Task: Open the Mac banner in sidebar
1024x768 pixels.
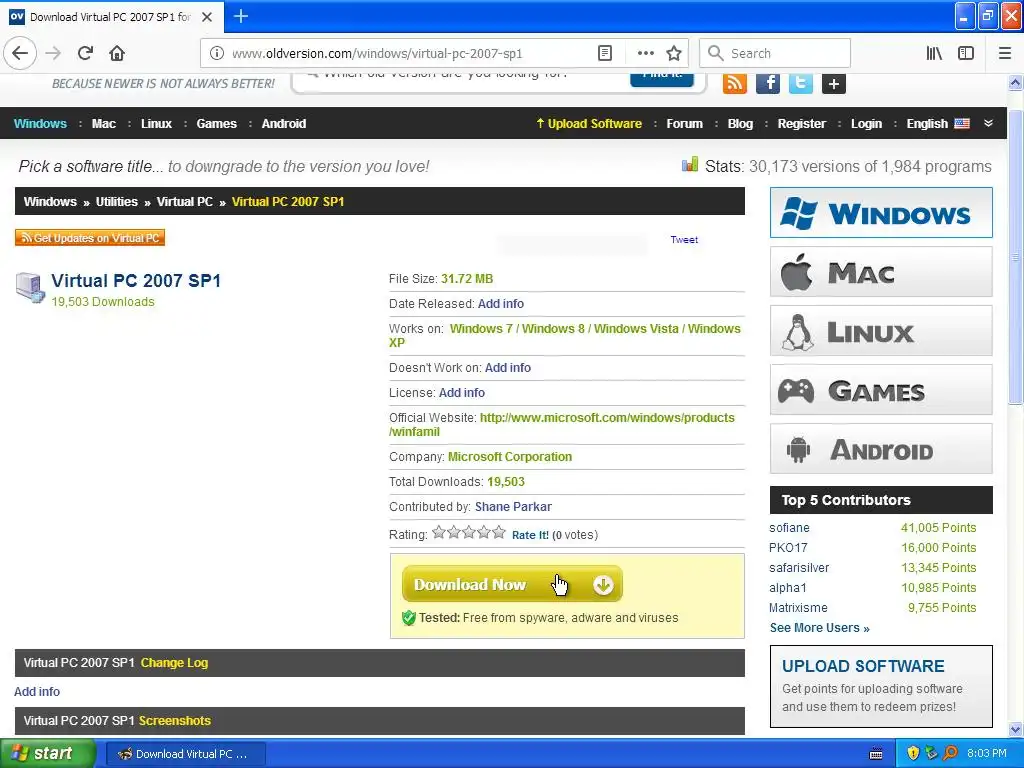Action: tap(881, 272)
